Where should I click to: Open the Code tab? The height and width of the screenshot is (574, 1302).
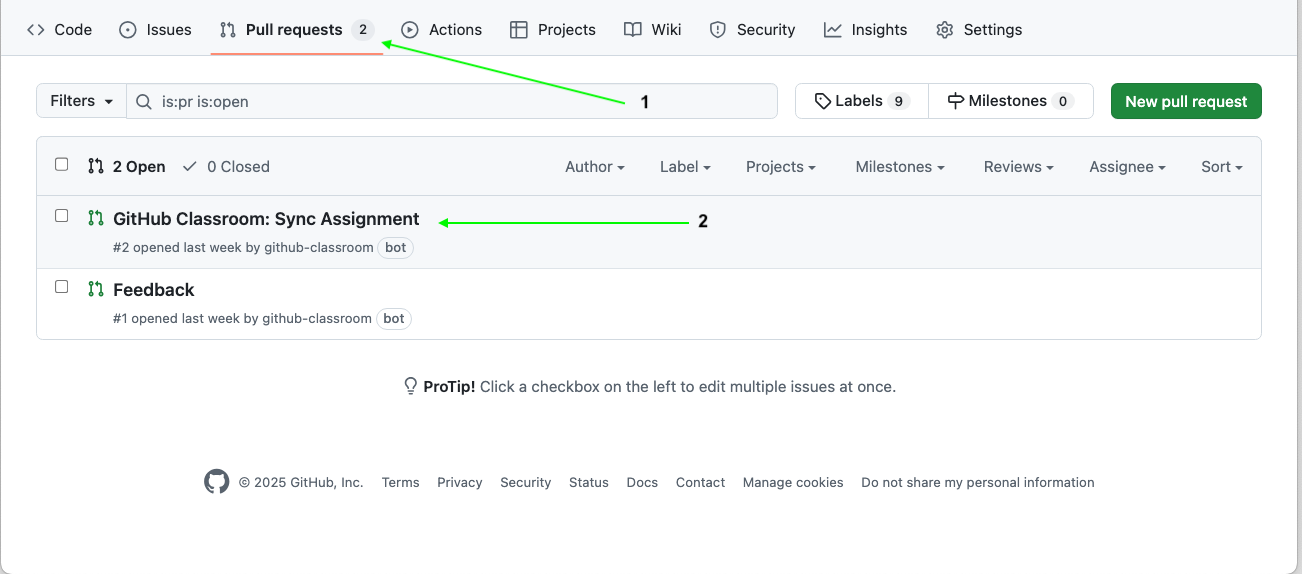59,30
